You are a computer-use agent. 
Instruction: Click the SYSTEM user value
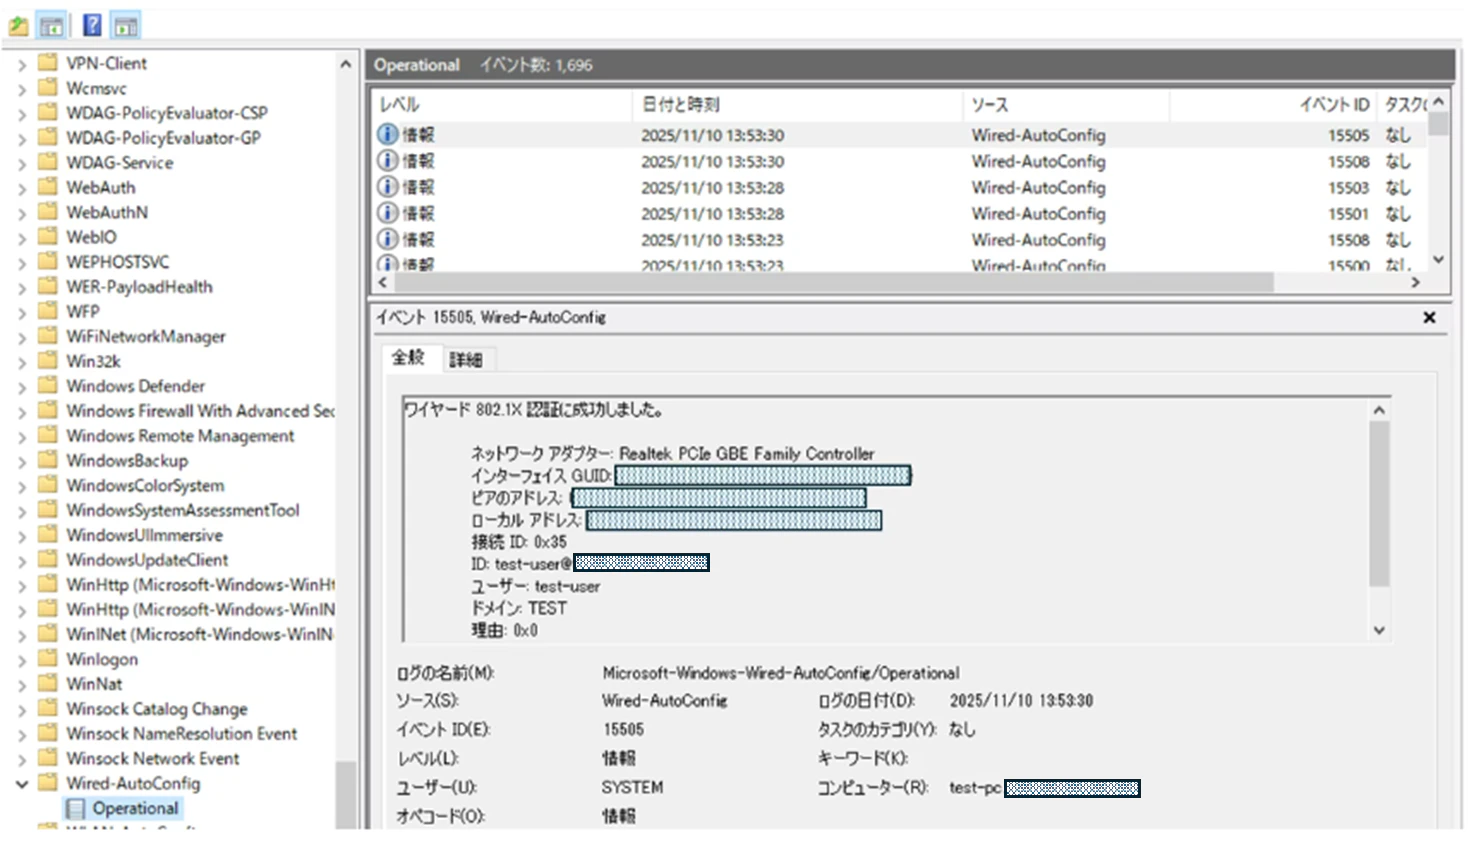pyautogui.click(x=632, y=787)
